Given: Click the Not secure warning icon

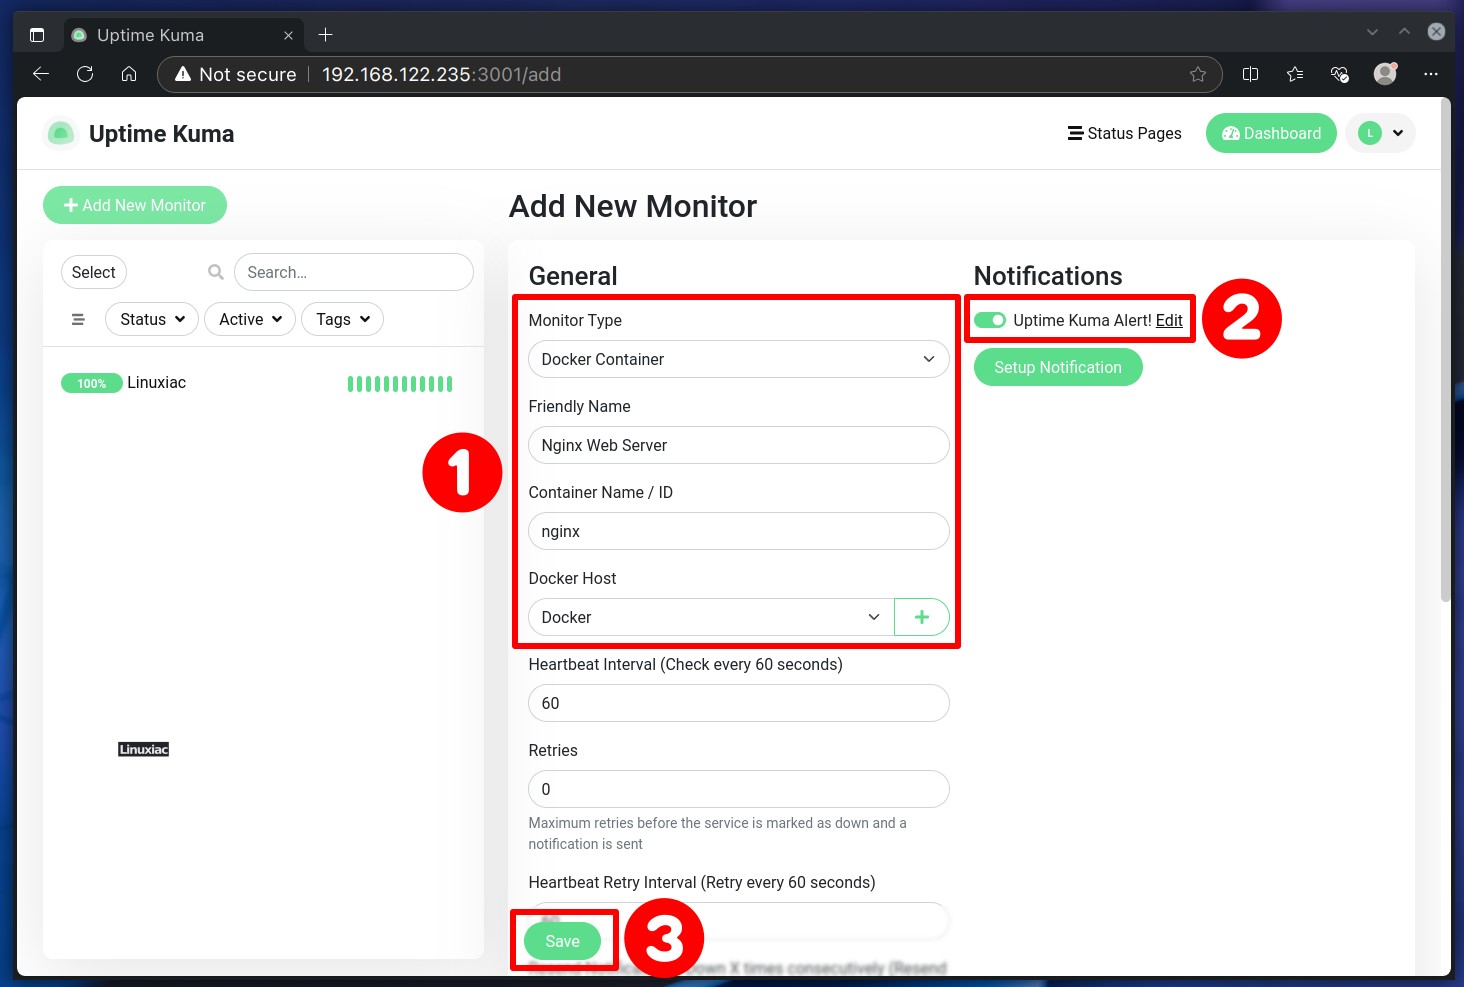Looking at the screenshot, I should click(183, 74).
